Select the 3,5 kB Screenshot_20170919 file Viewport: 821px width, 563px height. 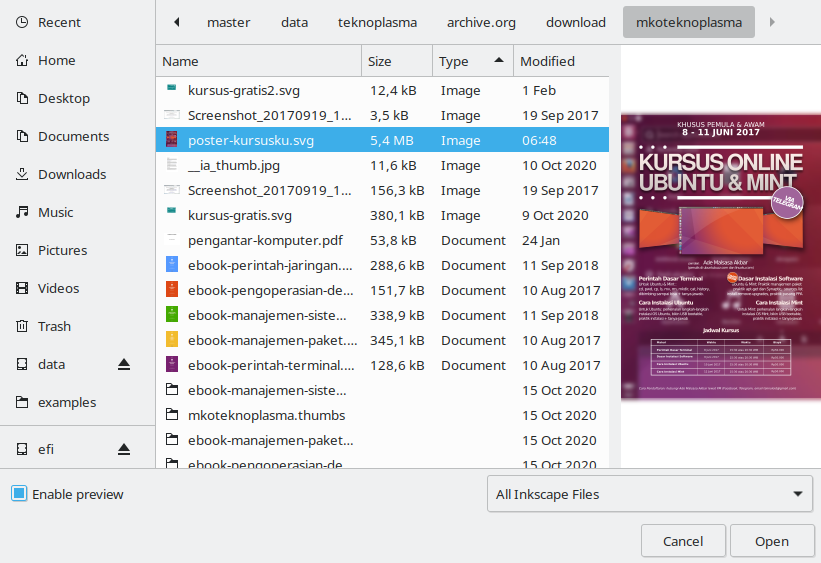[382, 115]
